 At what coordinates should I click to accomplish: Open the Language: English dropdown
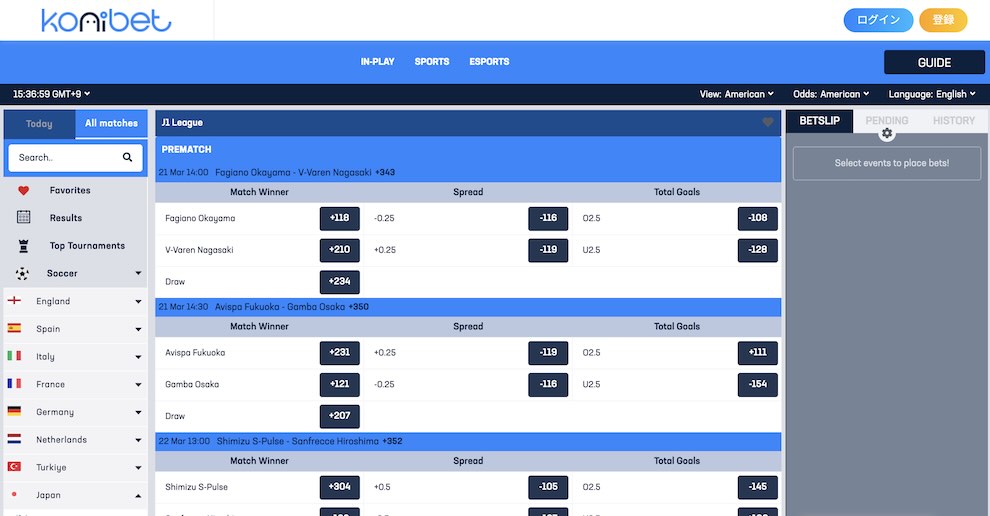click(932, 94)
